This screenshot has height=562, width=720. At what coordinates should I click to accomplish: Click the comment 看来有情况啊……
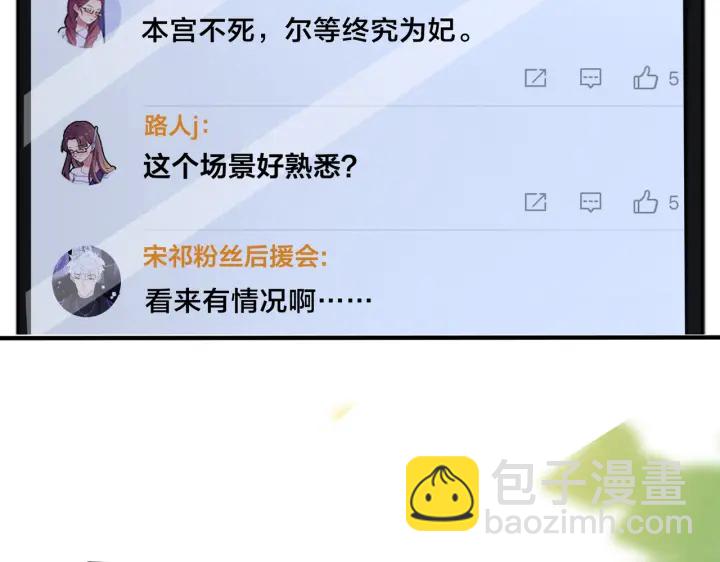point(258,301)
